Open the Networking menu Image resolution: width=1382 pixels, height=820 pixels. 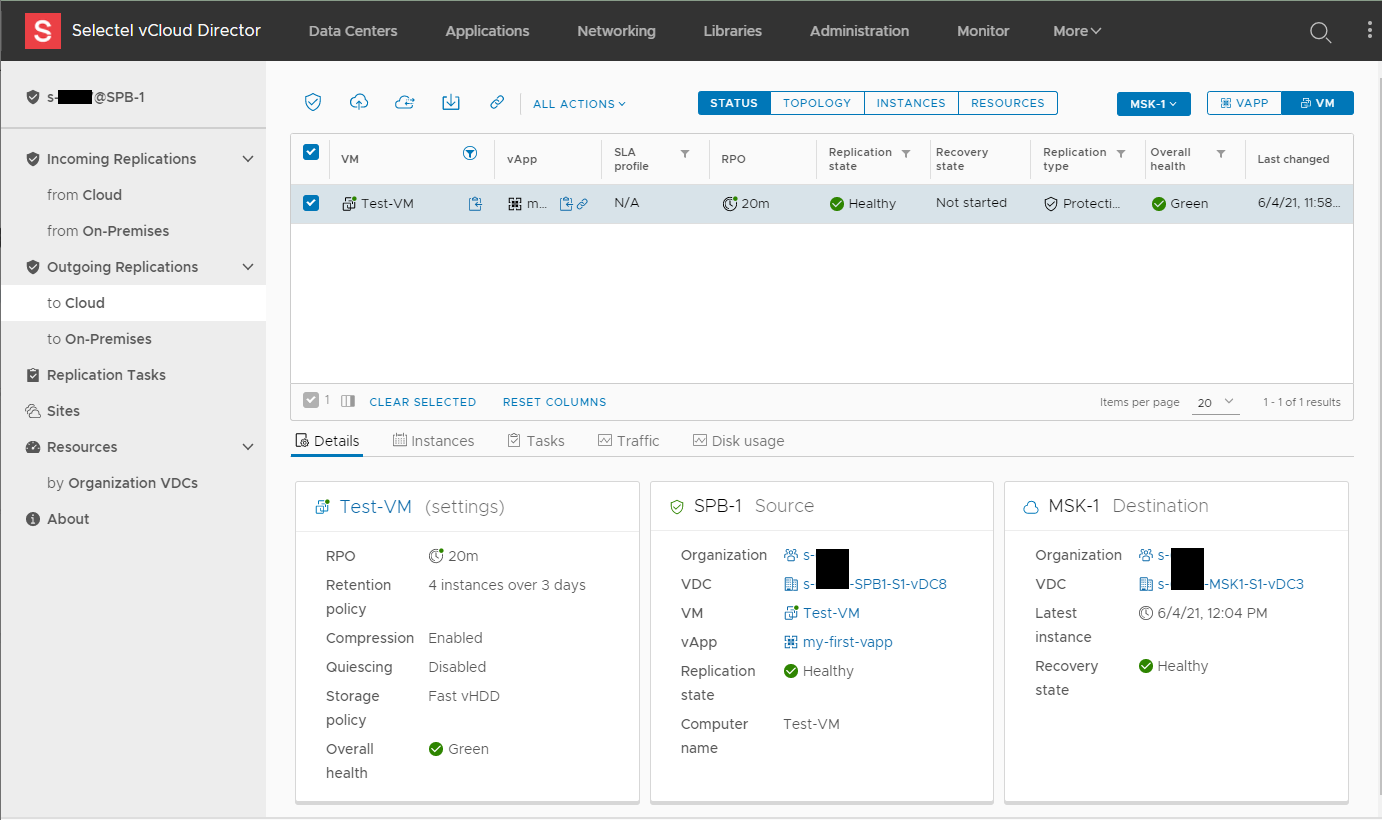click(616, 31)
